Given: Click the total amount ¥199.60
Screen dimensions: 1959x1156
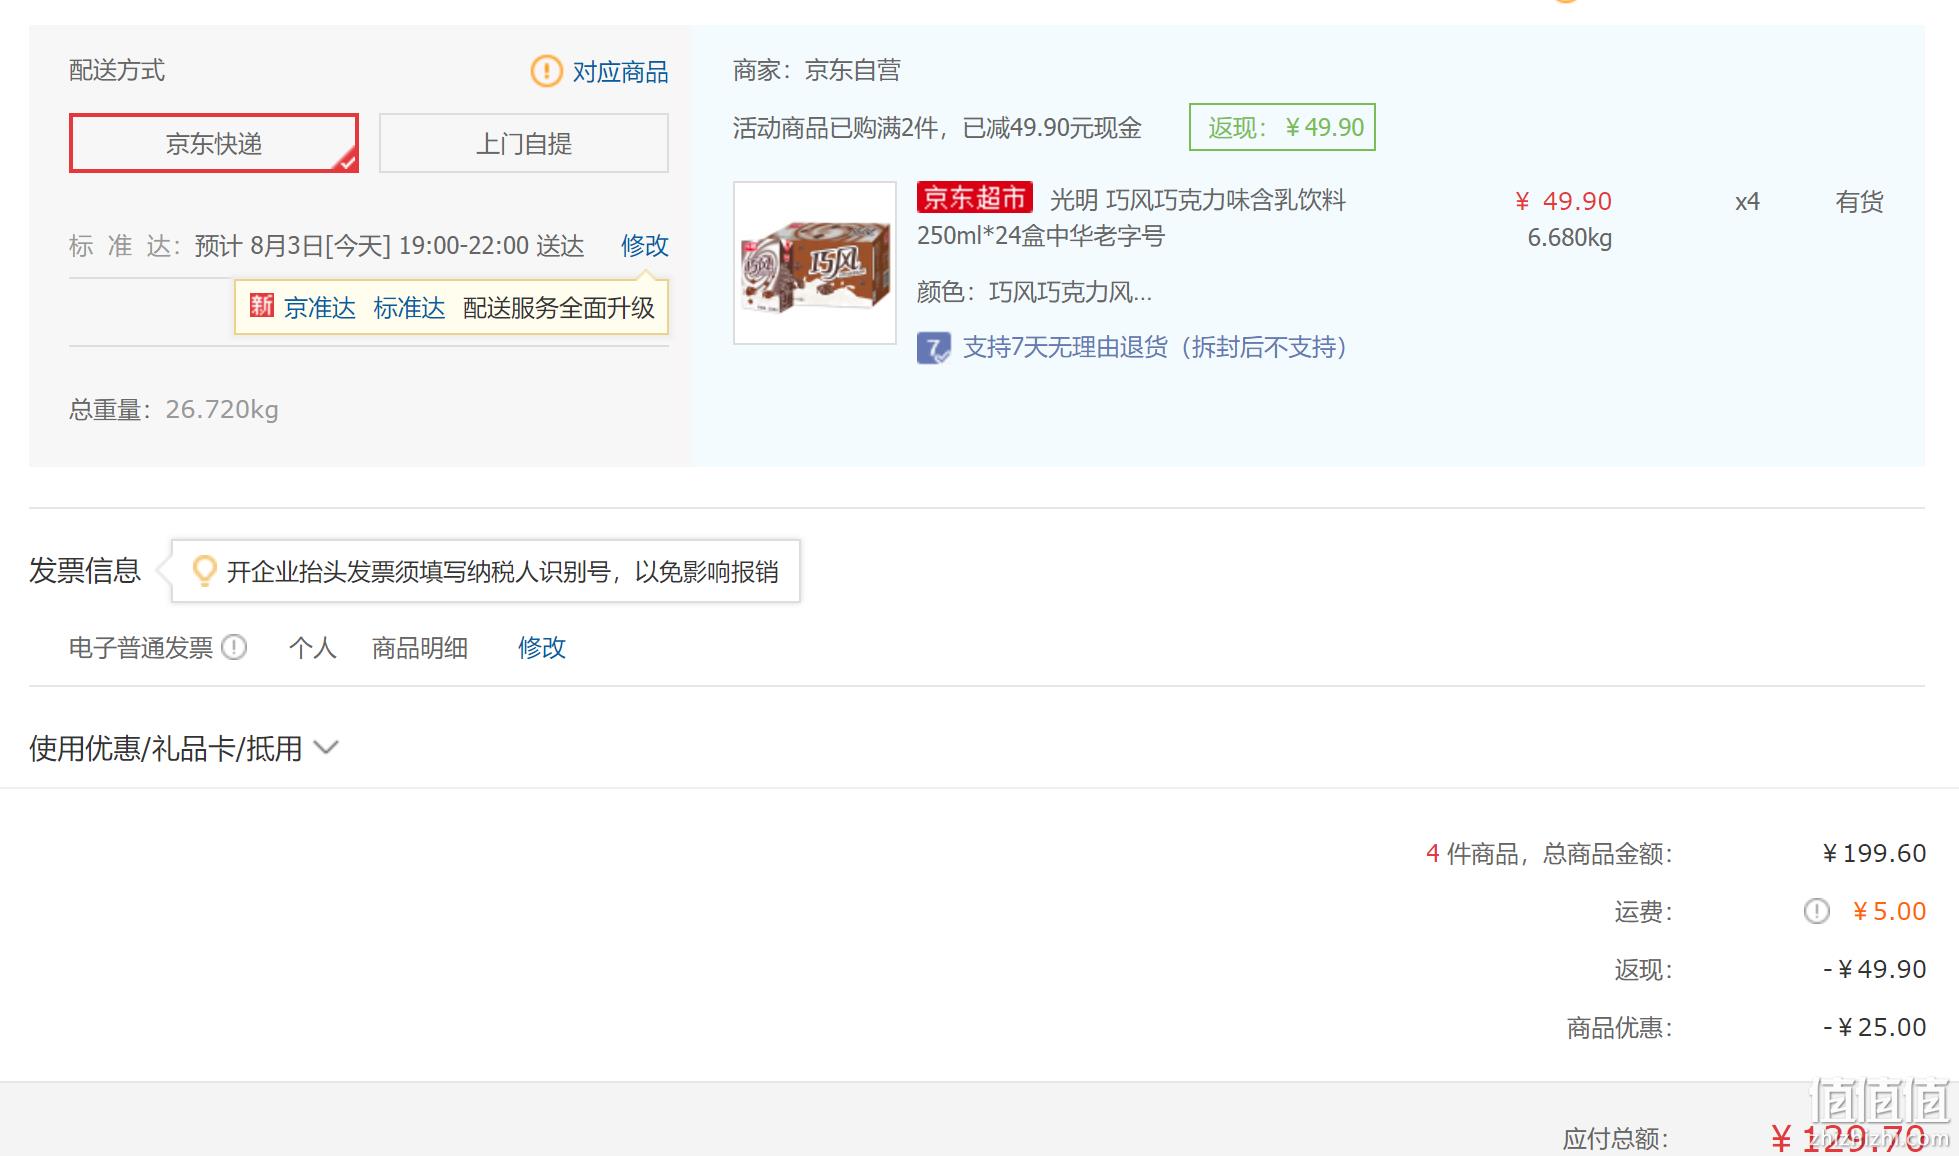Looking at the screenshot, I should 1874,853.
